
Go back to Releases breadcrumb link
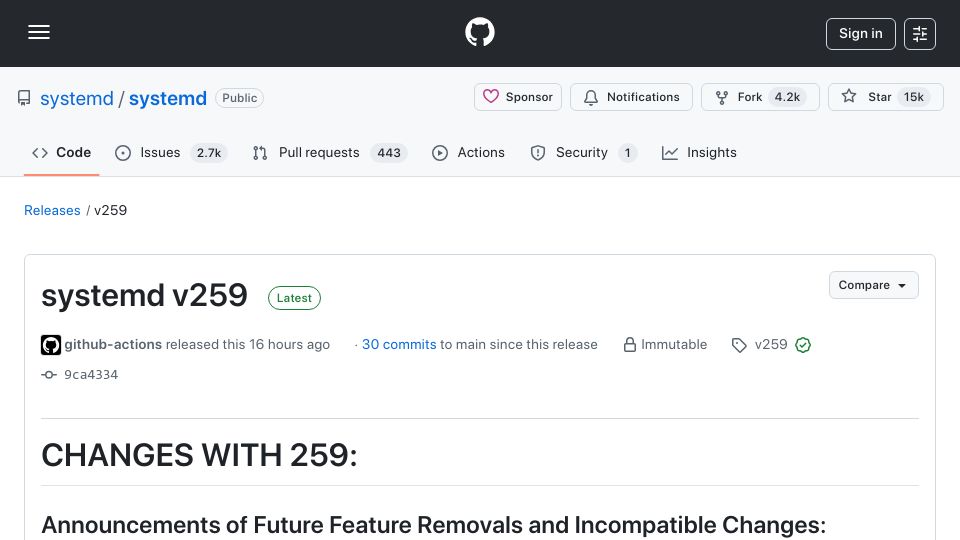[52, 210]
